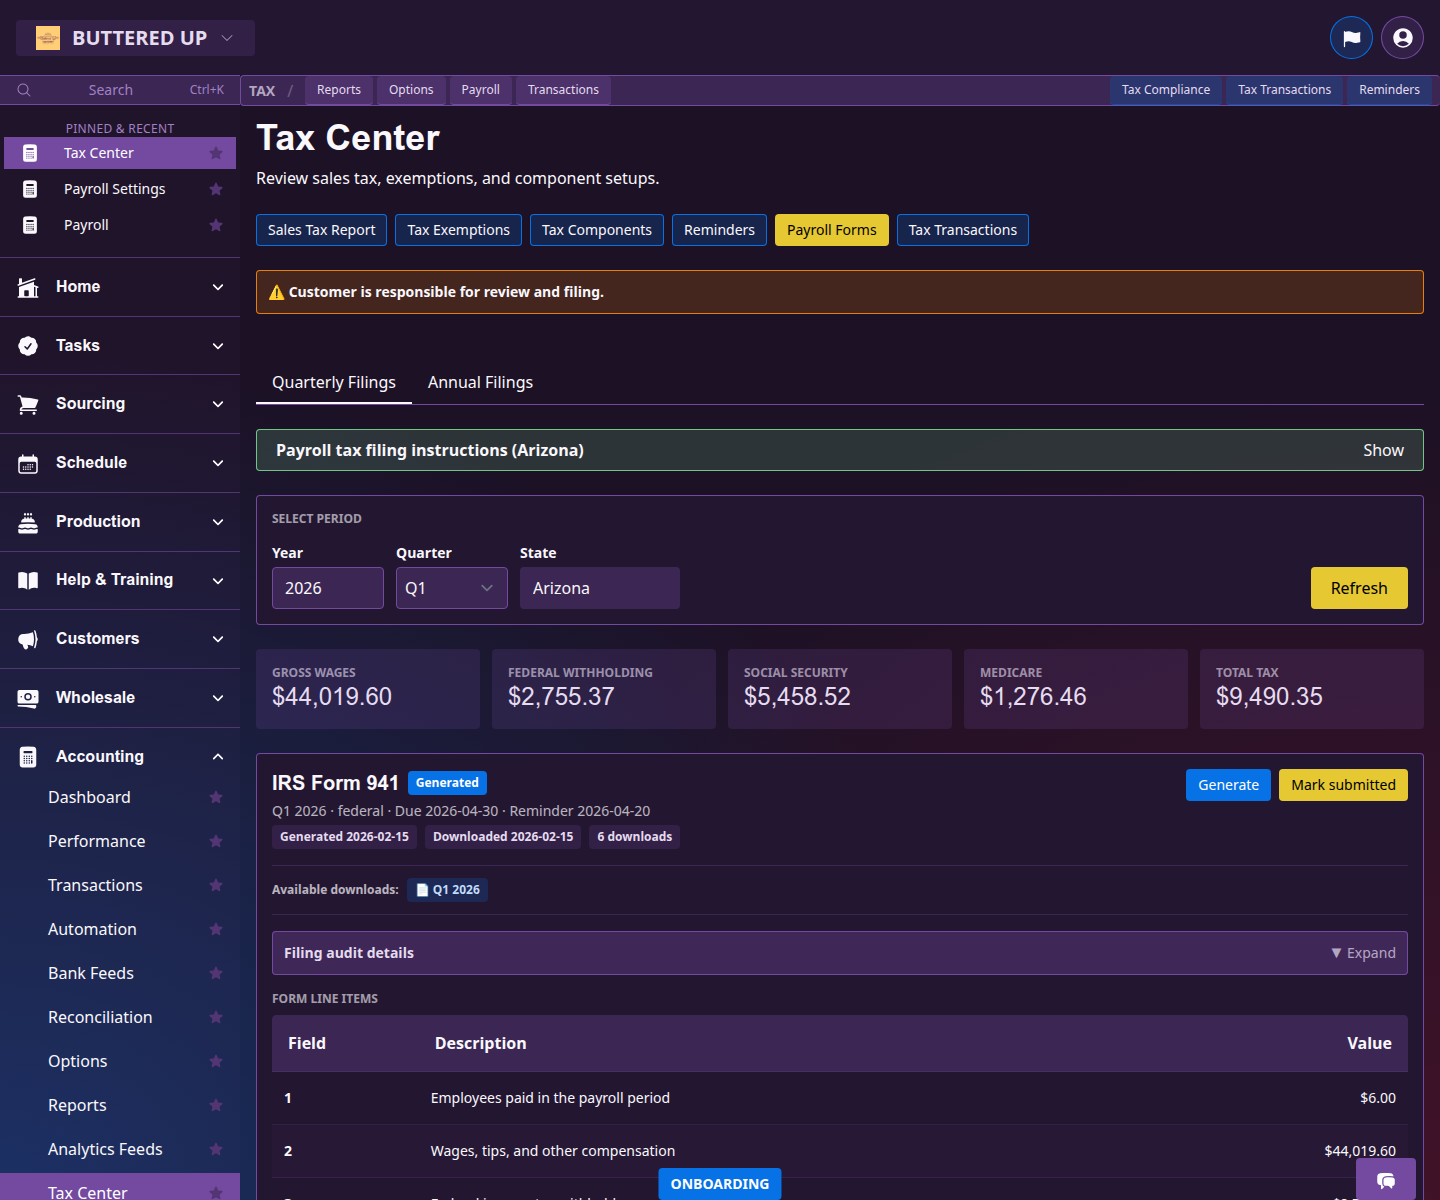This screenshot has width=1440, height=1200.
Task: Collapse the Accounting section in sidebar
Action: coord(217,756)
